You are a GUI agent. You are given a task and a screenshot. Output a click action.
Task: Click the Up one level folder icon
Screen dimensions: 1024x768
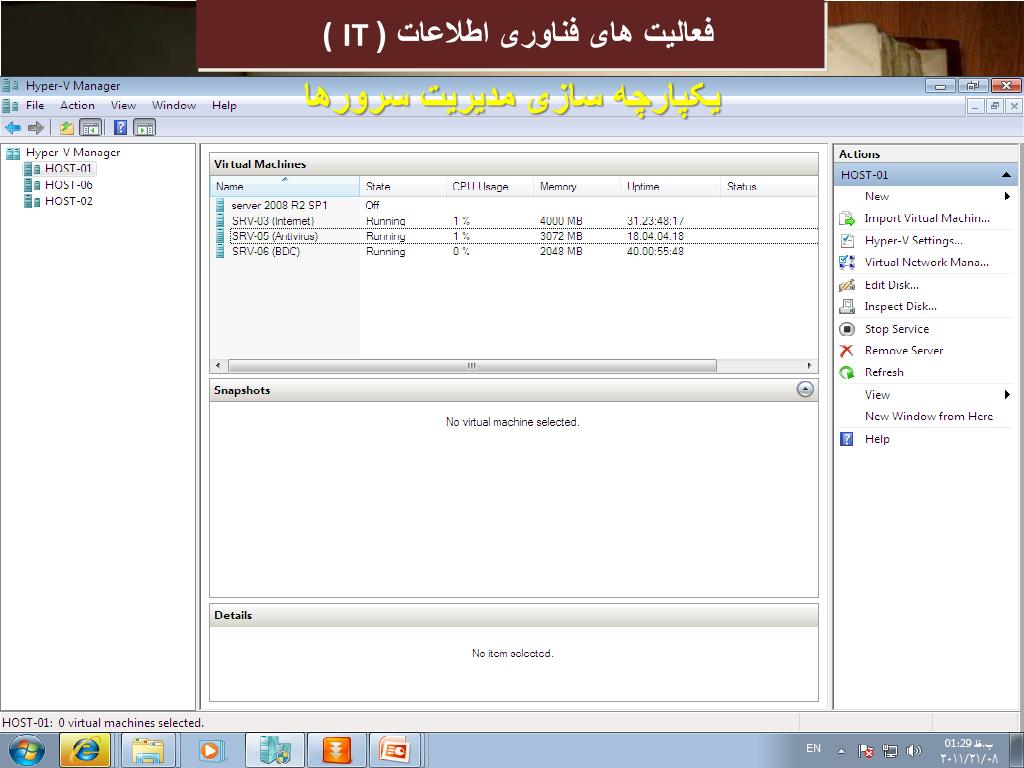point(67,127)
